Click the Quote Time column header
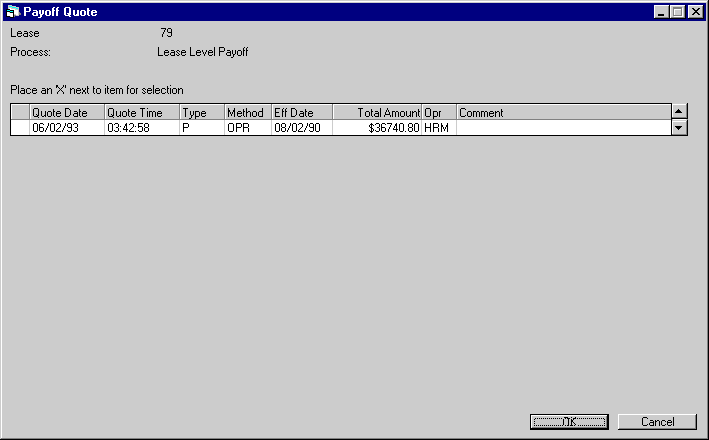The width and height of the screenshot is (709, 440). coord(142,112)
